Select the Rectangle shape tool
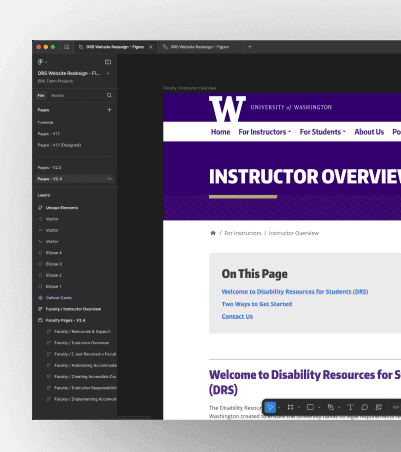Screen dimensions: 401x452 point(310,407)
